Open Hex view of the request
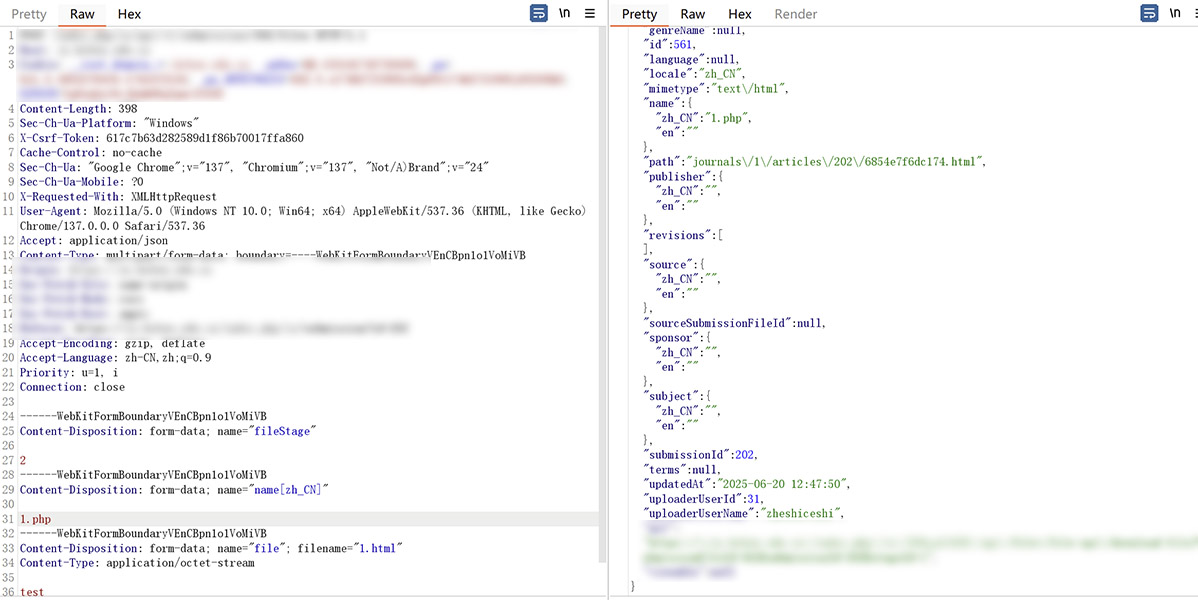 (129, 14)
